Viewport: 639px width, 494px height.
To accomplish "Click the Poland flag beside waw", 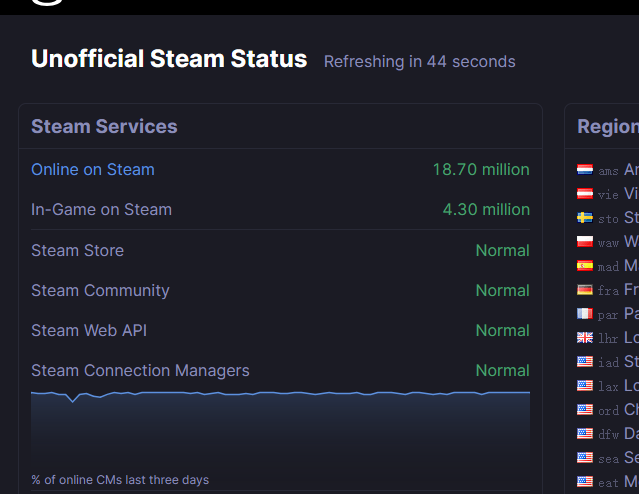I will point(585,242).
